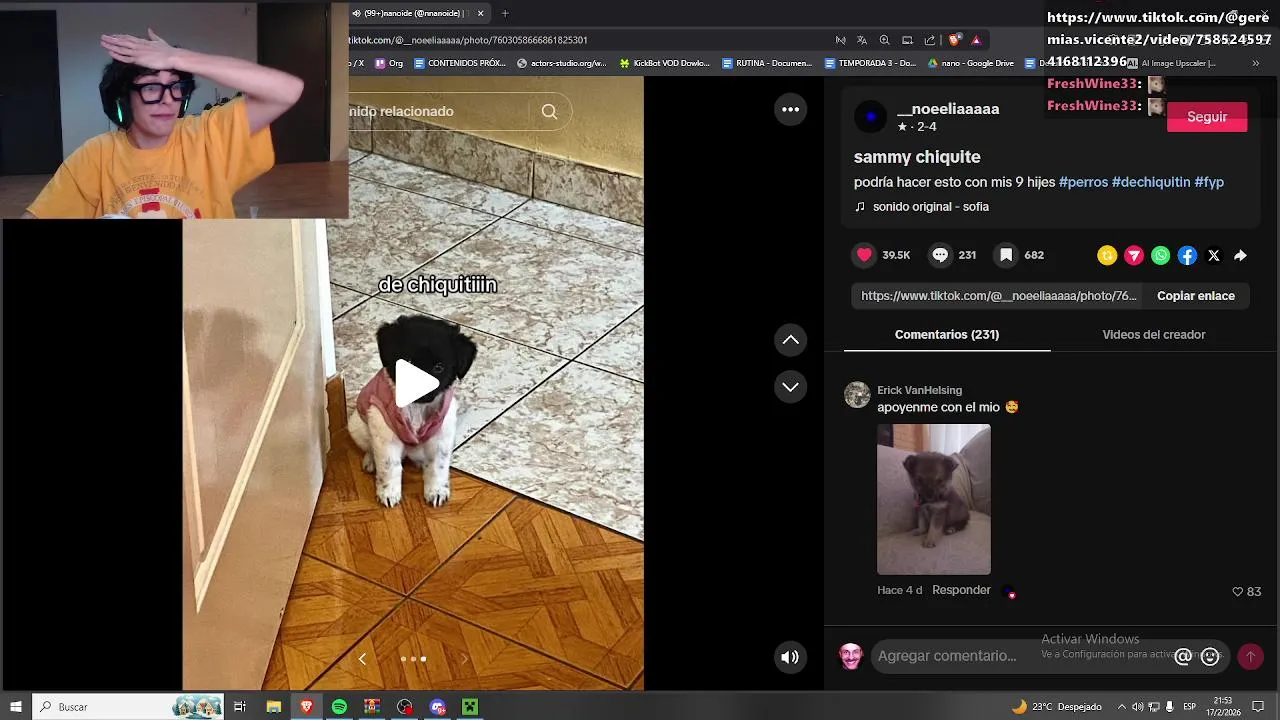Open the Brave Rewards triangle icon
The width and height of the screenshot is (1280, 720).
click(x=976, y=40)
